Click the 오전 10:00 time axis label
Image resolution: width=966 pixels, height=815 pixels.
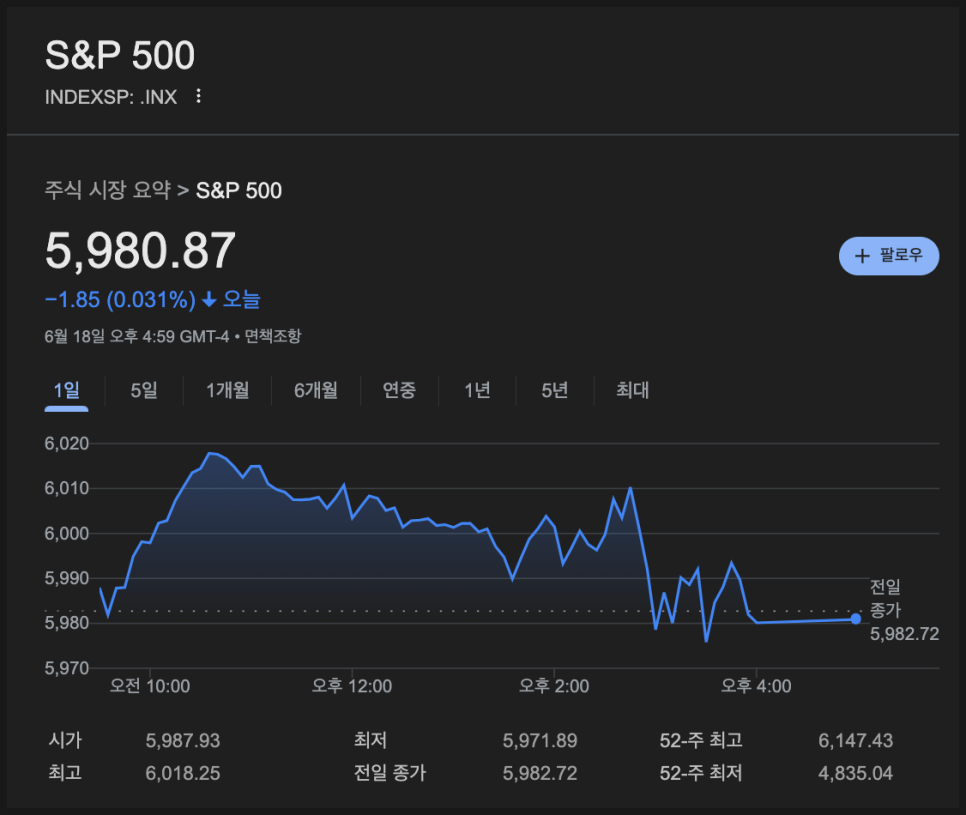(x=150, y=686)
